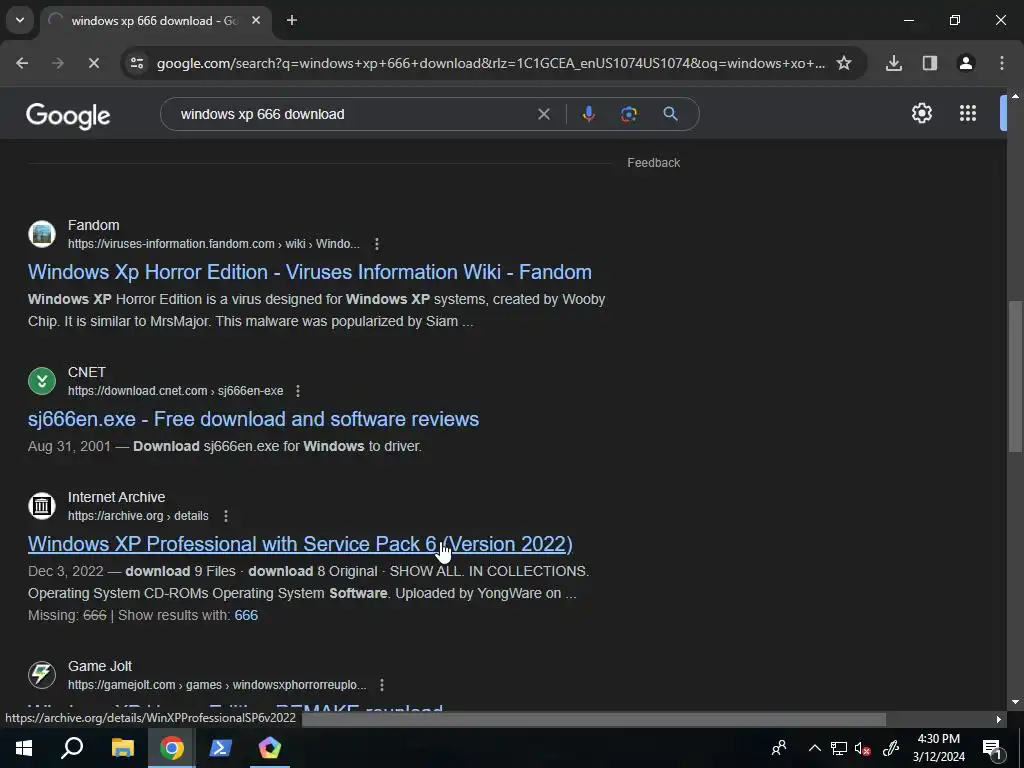Search by image with Lens icon
1024x768 pixels.
[629, 114]
